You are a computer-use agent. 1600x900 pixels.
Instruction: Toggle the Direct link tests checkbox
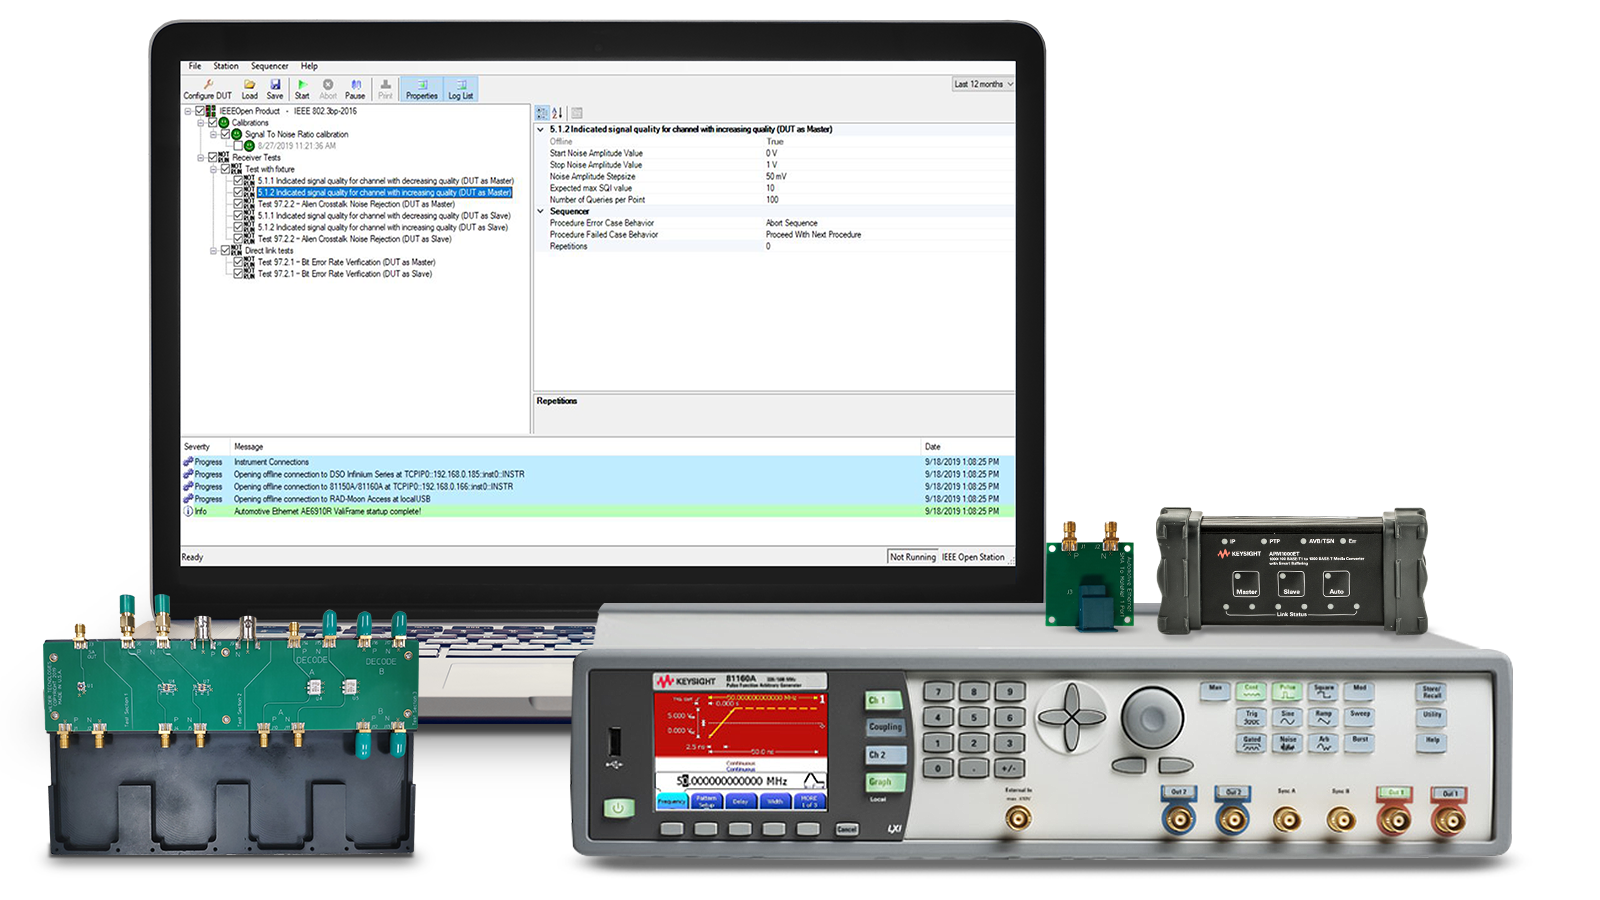tap(225, 250)
